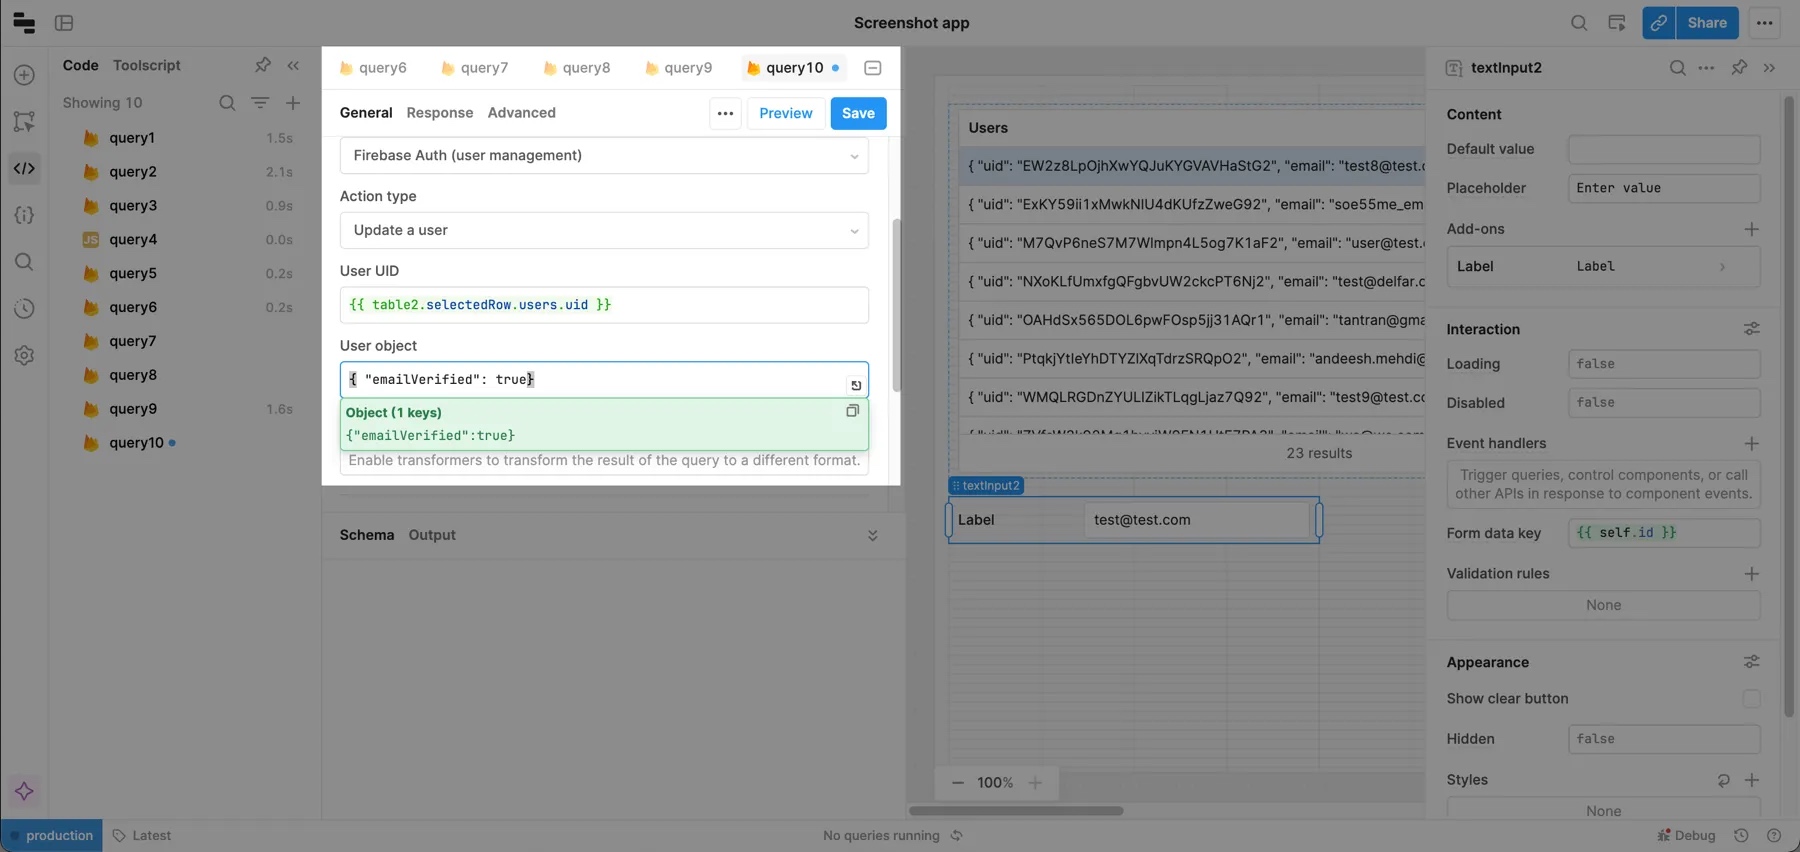Filter the queries list

point(260,103)
